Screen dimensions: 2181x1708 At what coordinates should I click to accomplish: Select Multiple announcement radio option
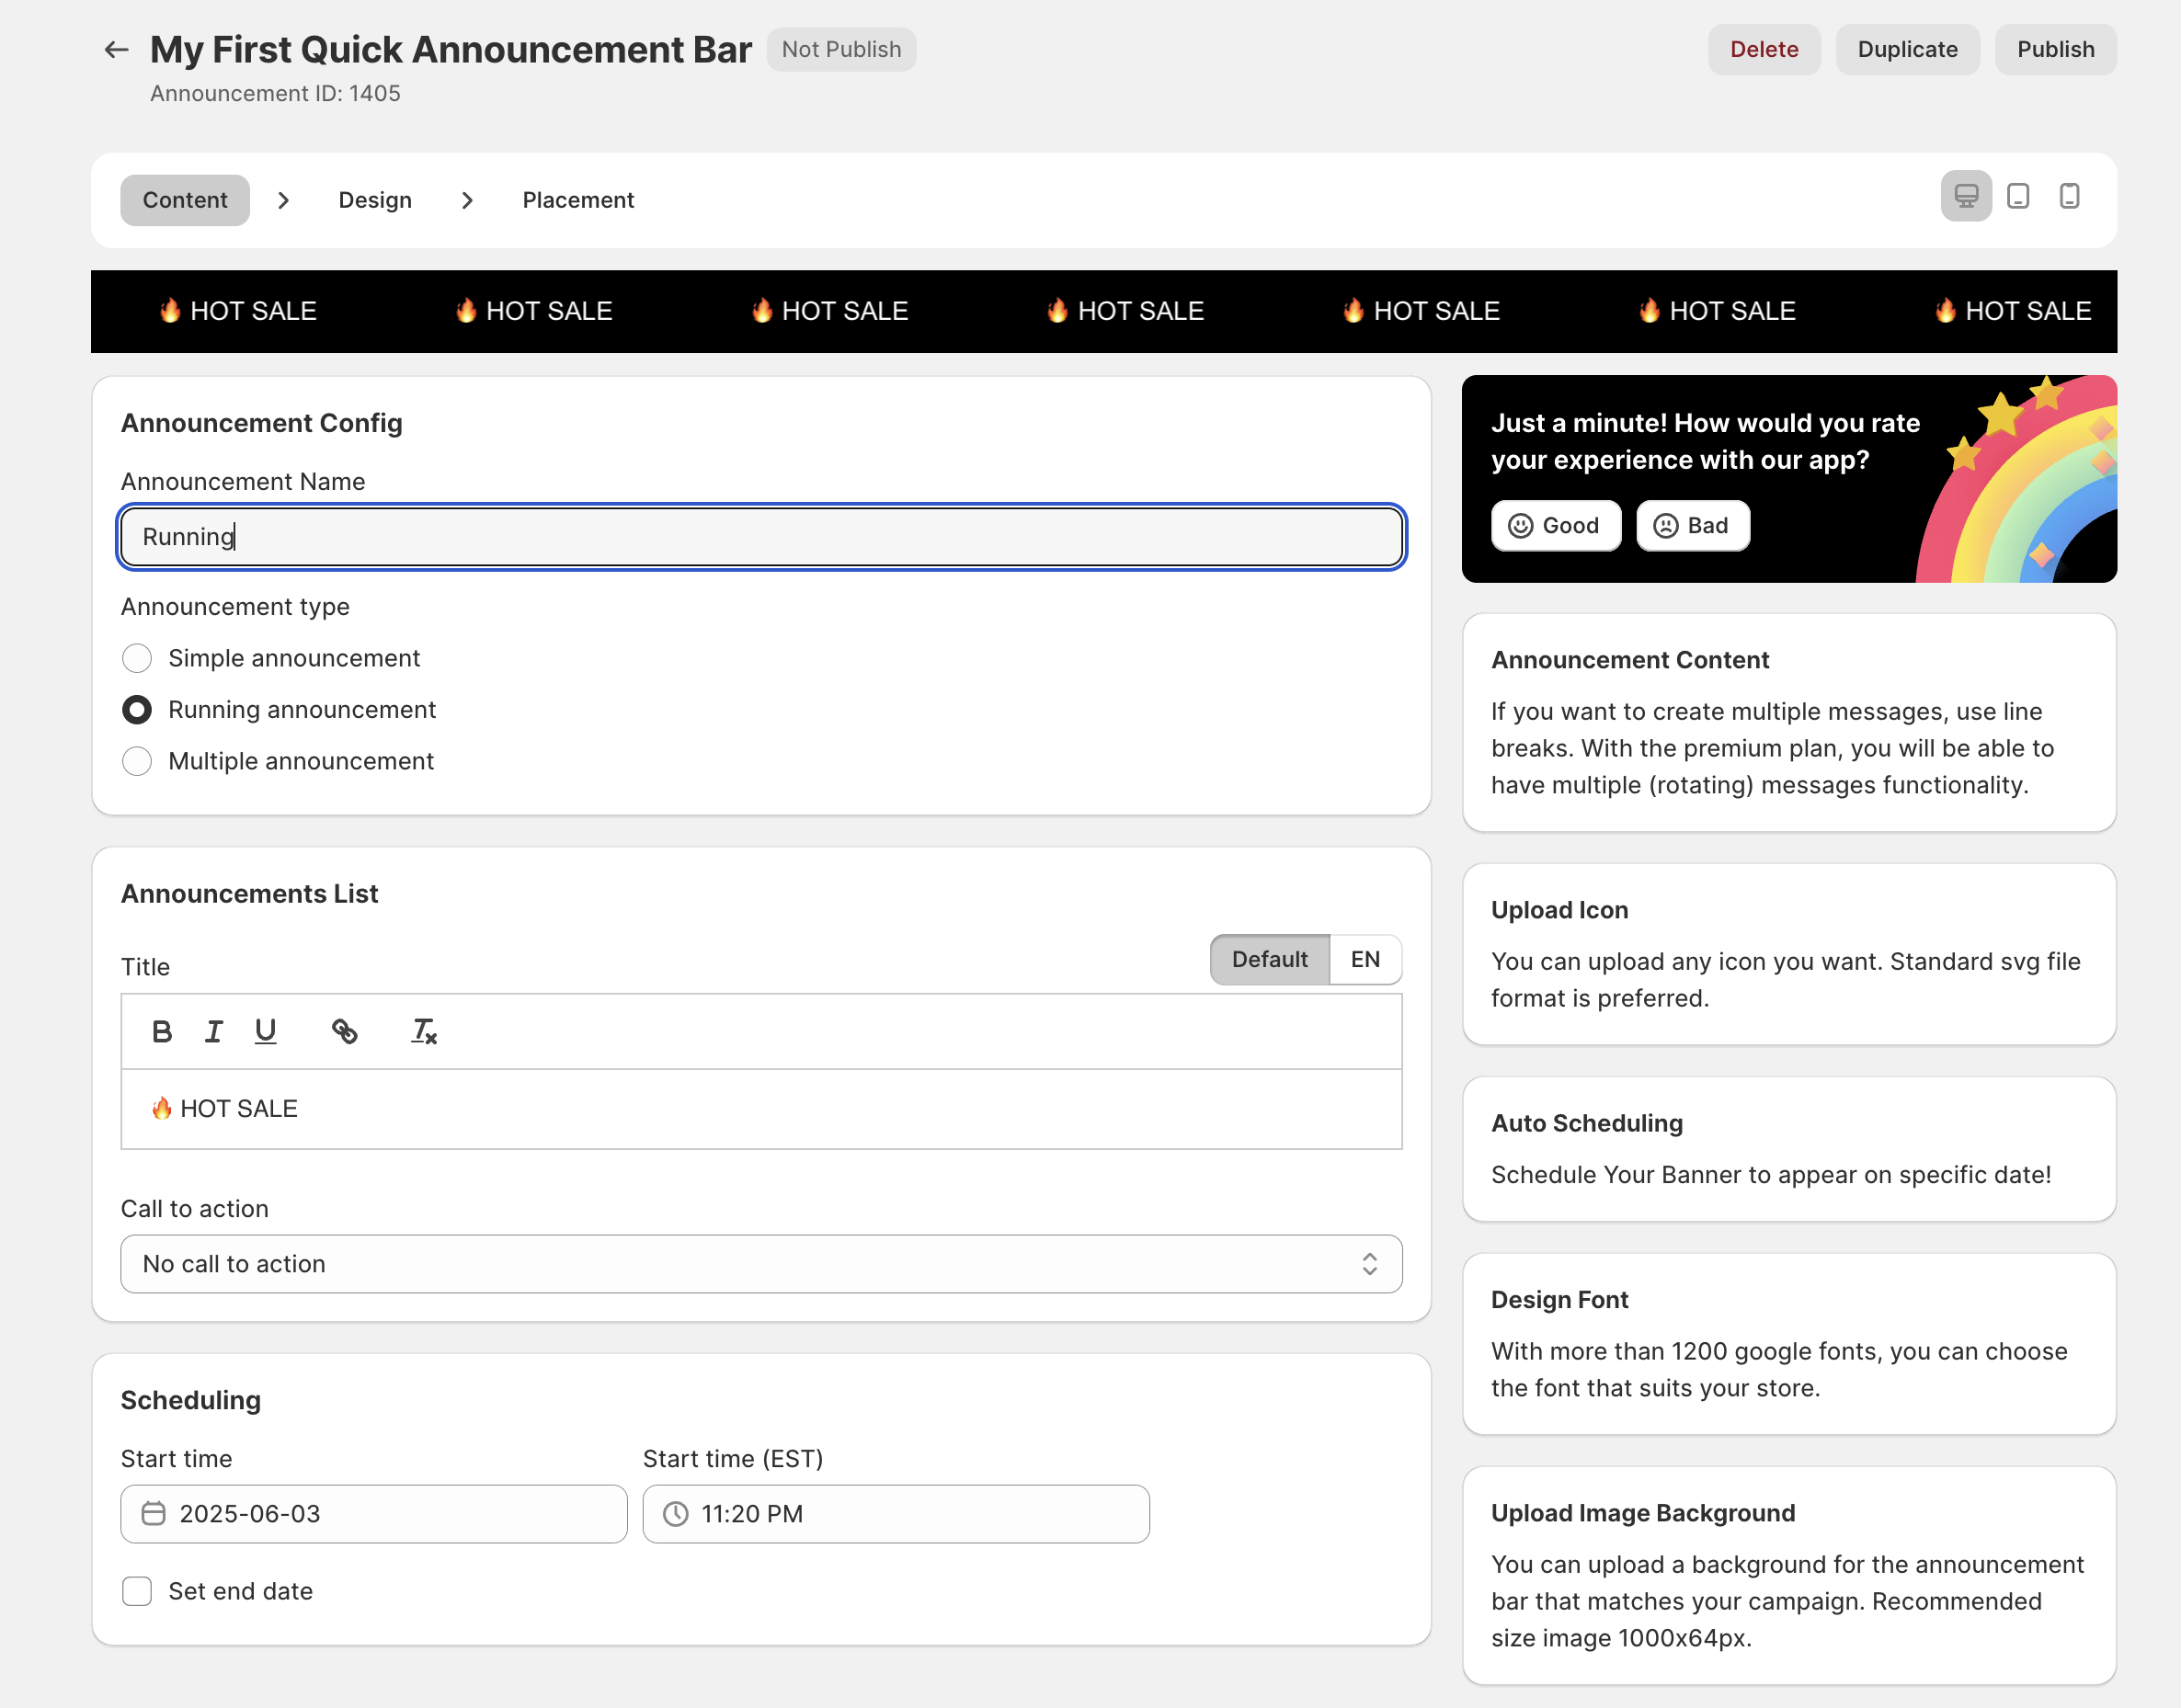point(137,761)
